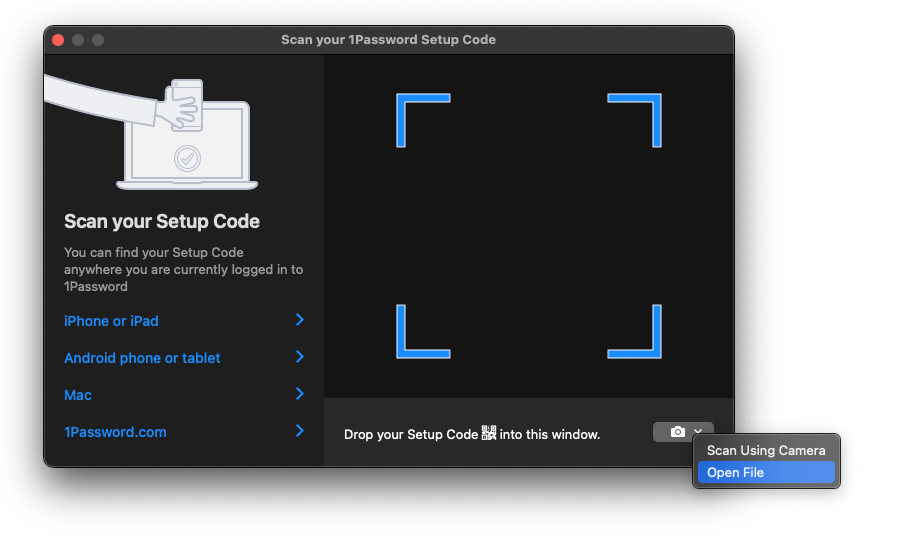897x549 pixels.
Task: Click the 'You can find your Setup Code' description
Action: point(184,269)
